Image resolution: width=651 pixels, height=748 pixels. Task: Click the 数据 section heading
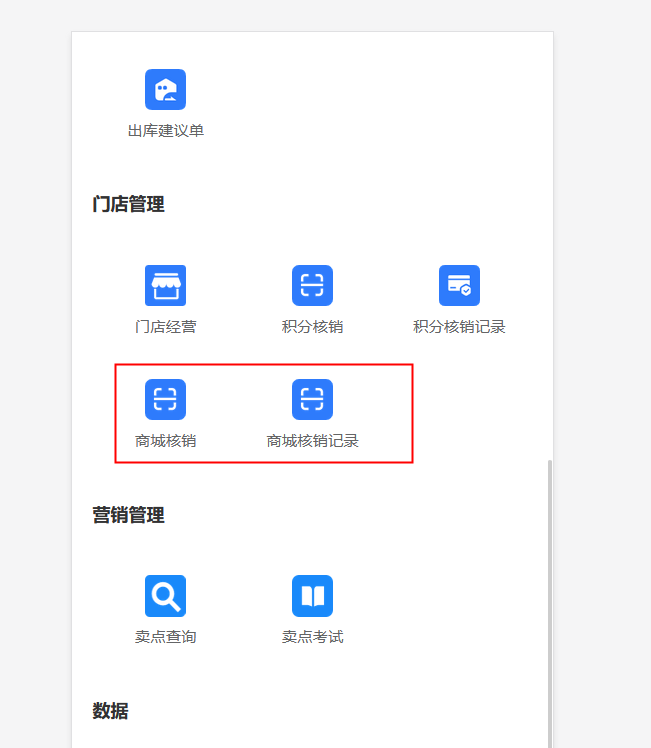(110, 711)
